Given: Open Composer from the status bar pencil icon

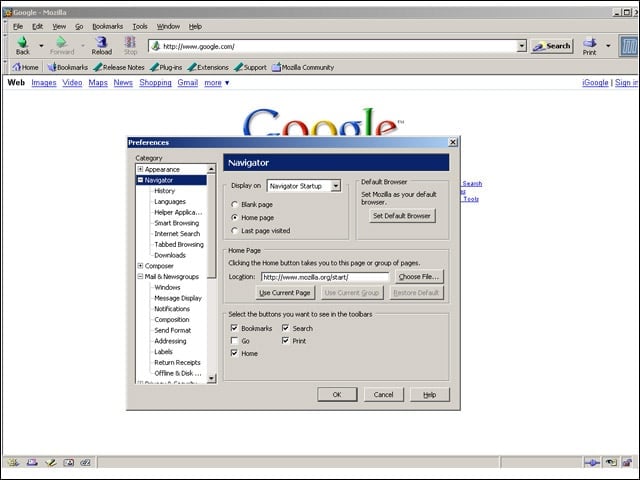Looking at the screenshot, I should [51, 462].
